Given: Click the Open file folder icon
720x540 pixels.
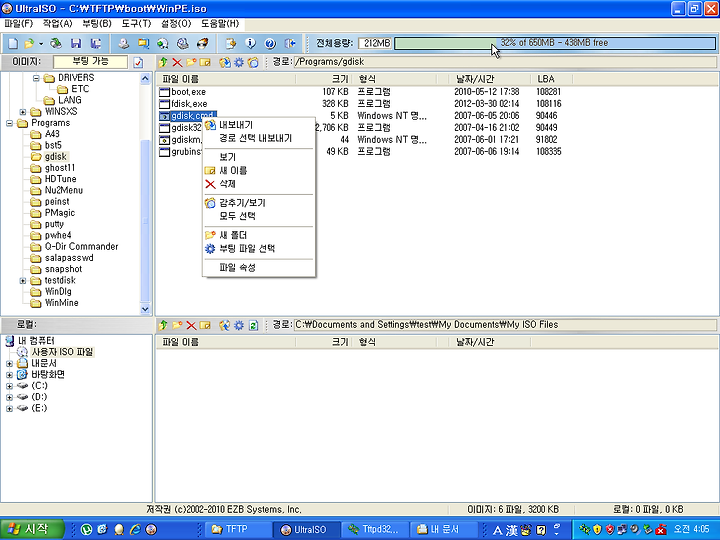Looking at the screenshot, I should [x=29, y=44].
